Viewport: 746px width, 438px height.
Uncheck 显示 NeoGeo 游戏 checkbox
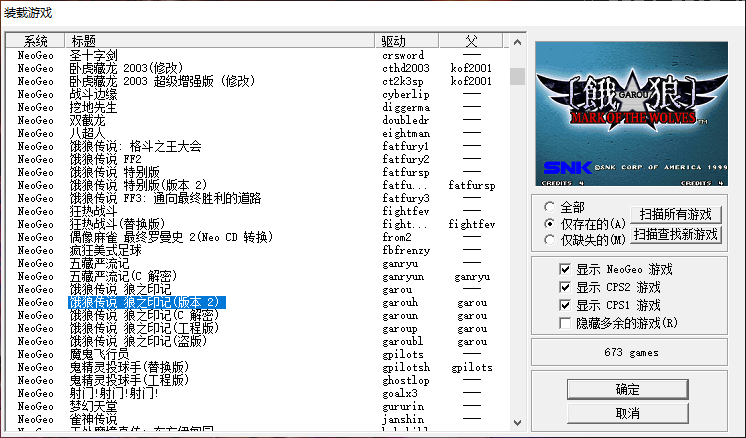[565, 269]
